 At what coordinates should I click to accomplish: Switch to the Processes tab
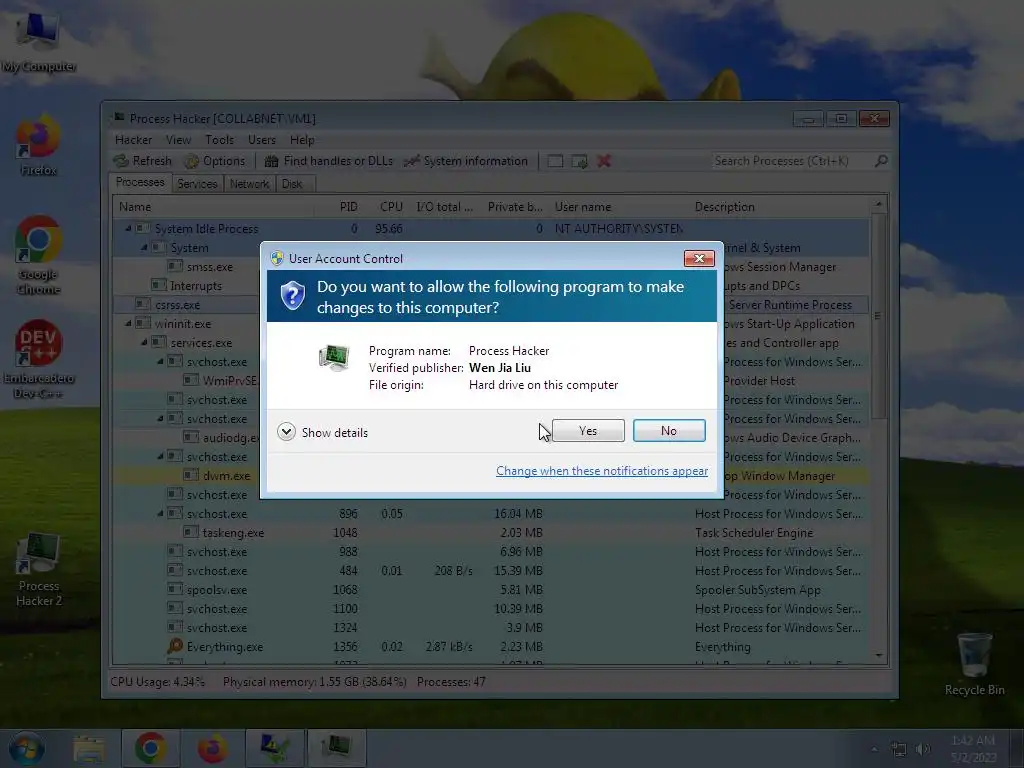coord(140,182)
